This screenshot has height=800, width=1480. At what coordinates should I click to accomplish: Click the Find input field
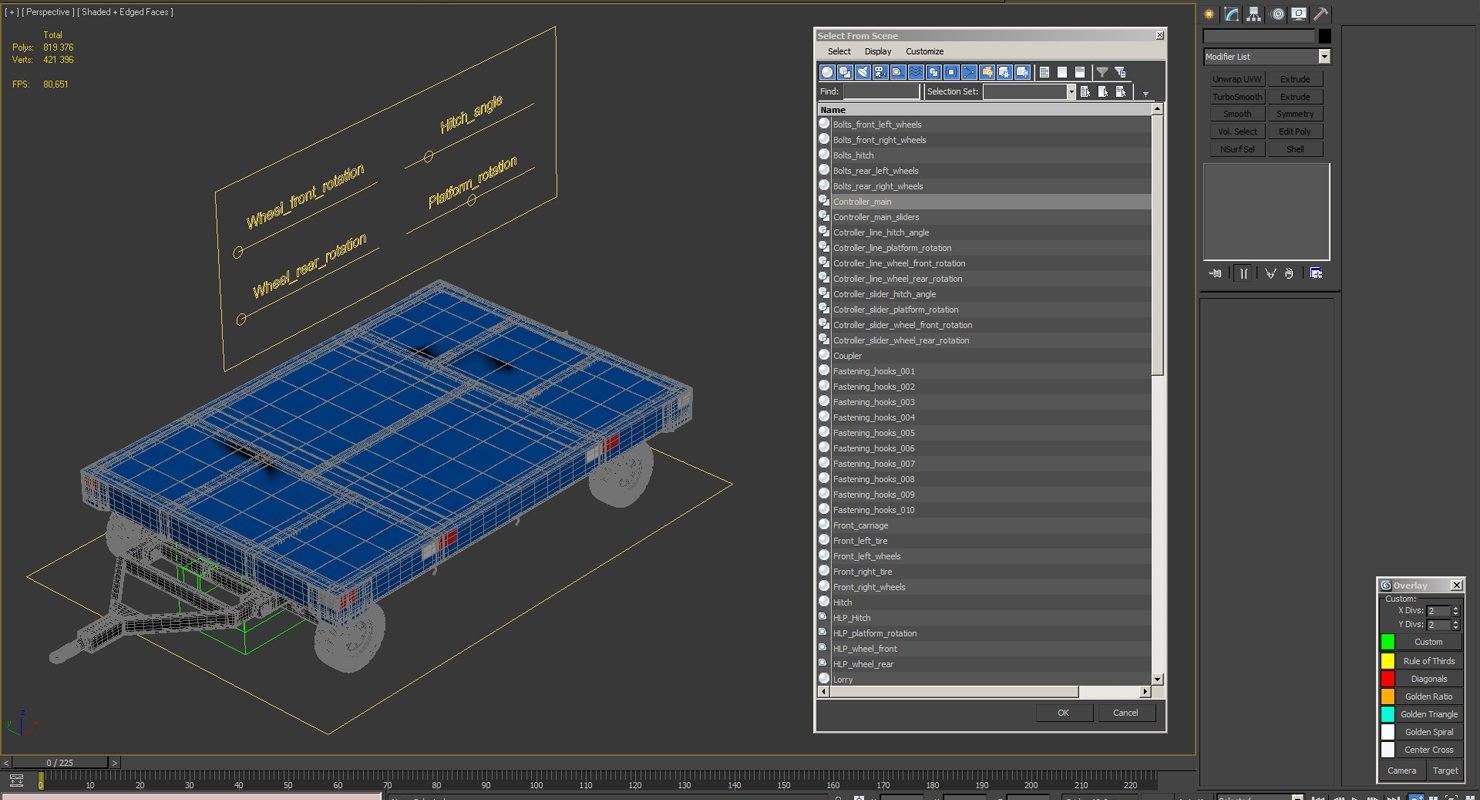(881, 92)
